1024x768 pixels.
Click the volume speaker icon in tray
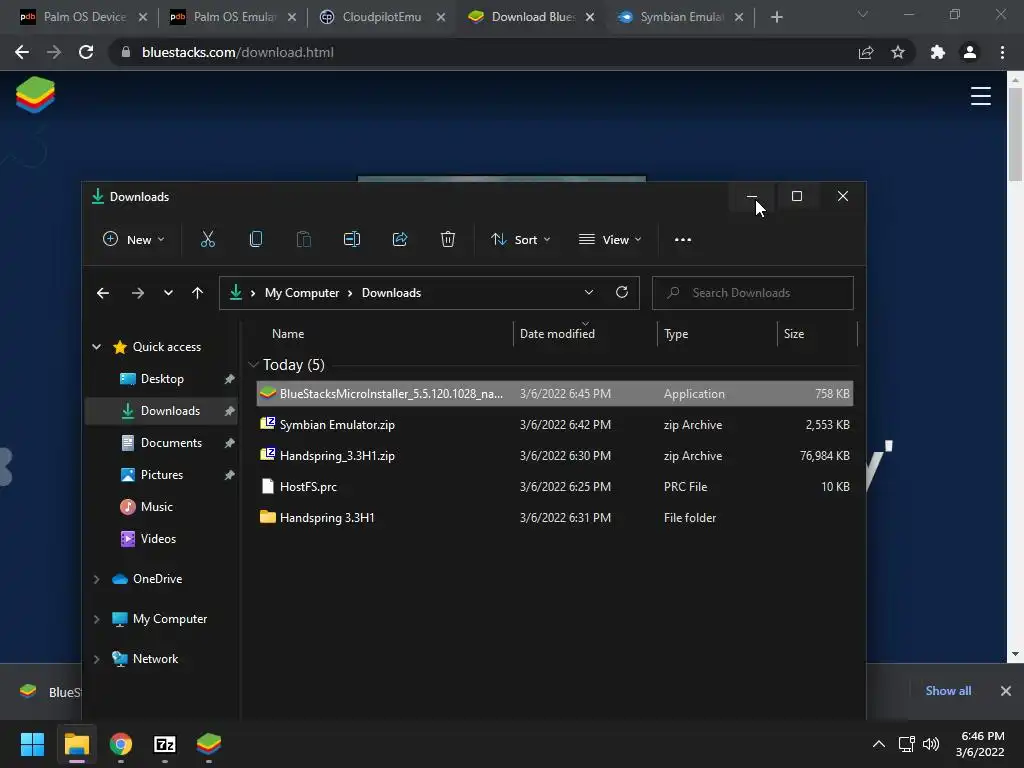[931, 744]
